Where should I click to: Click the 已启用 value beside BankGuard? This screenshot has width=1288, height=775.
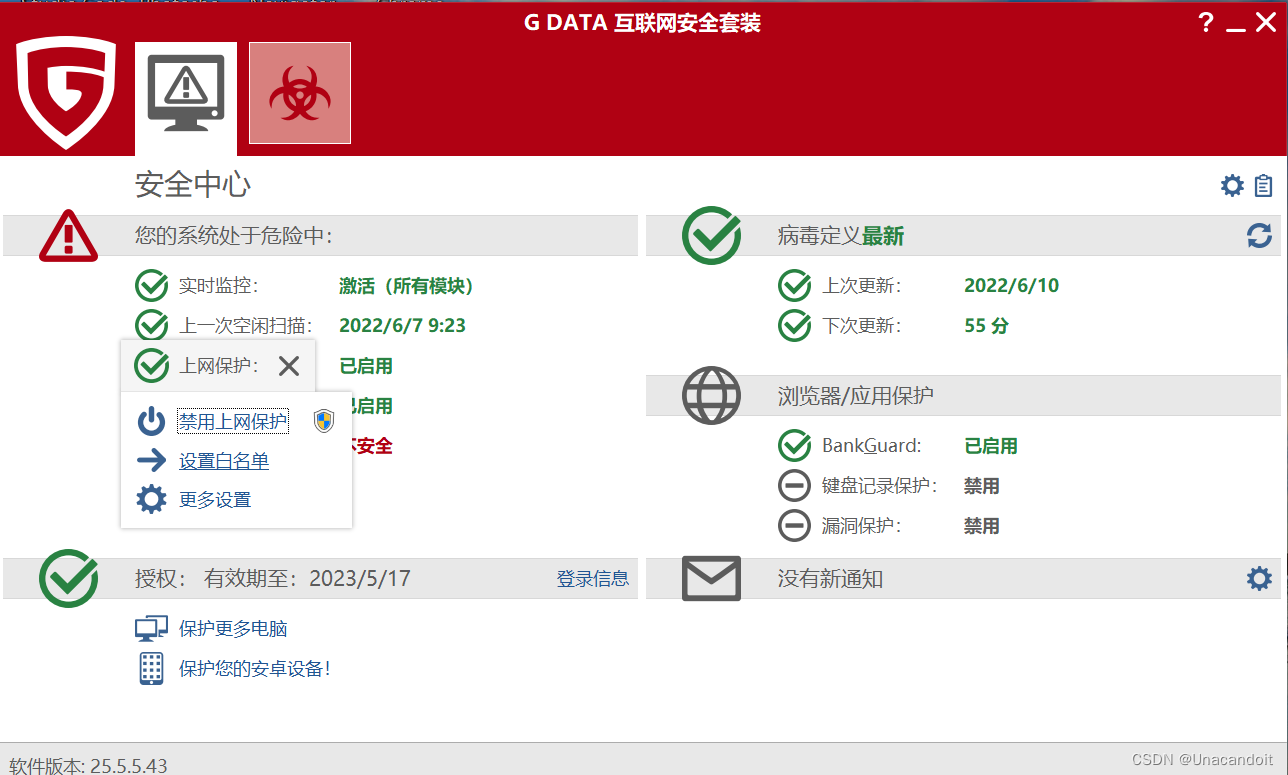click(x=991, y=446)
